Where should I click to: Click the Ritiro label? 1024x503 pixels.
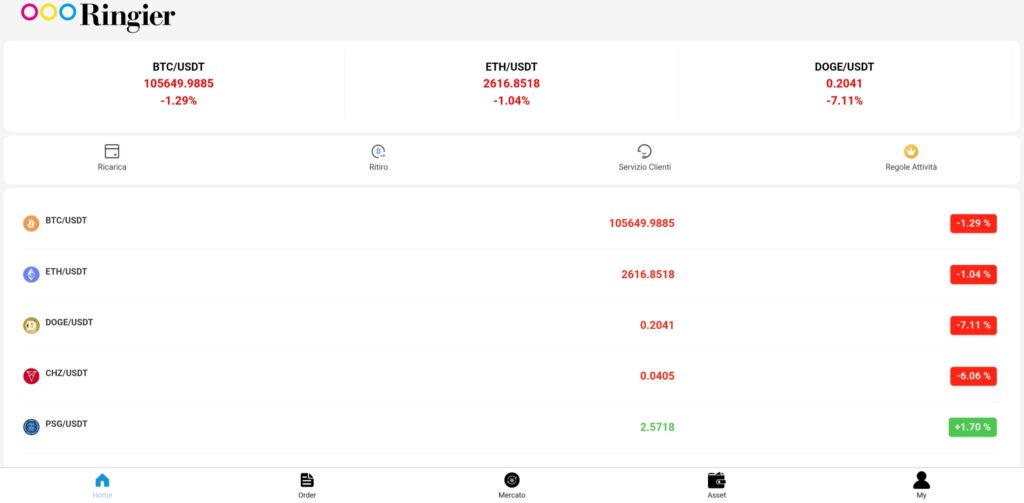[378, 167]
